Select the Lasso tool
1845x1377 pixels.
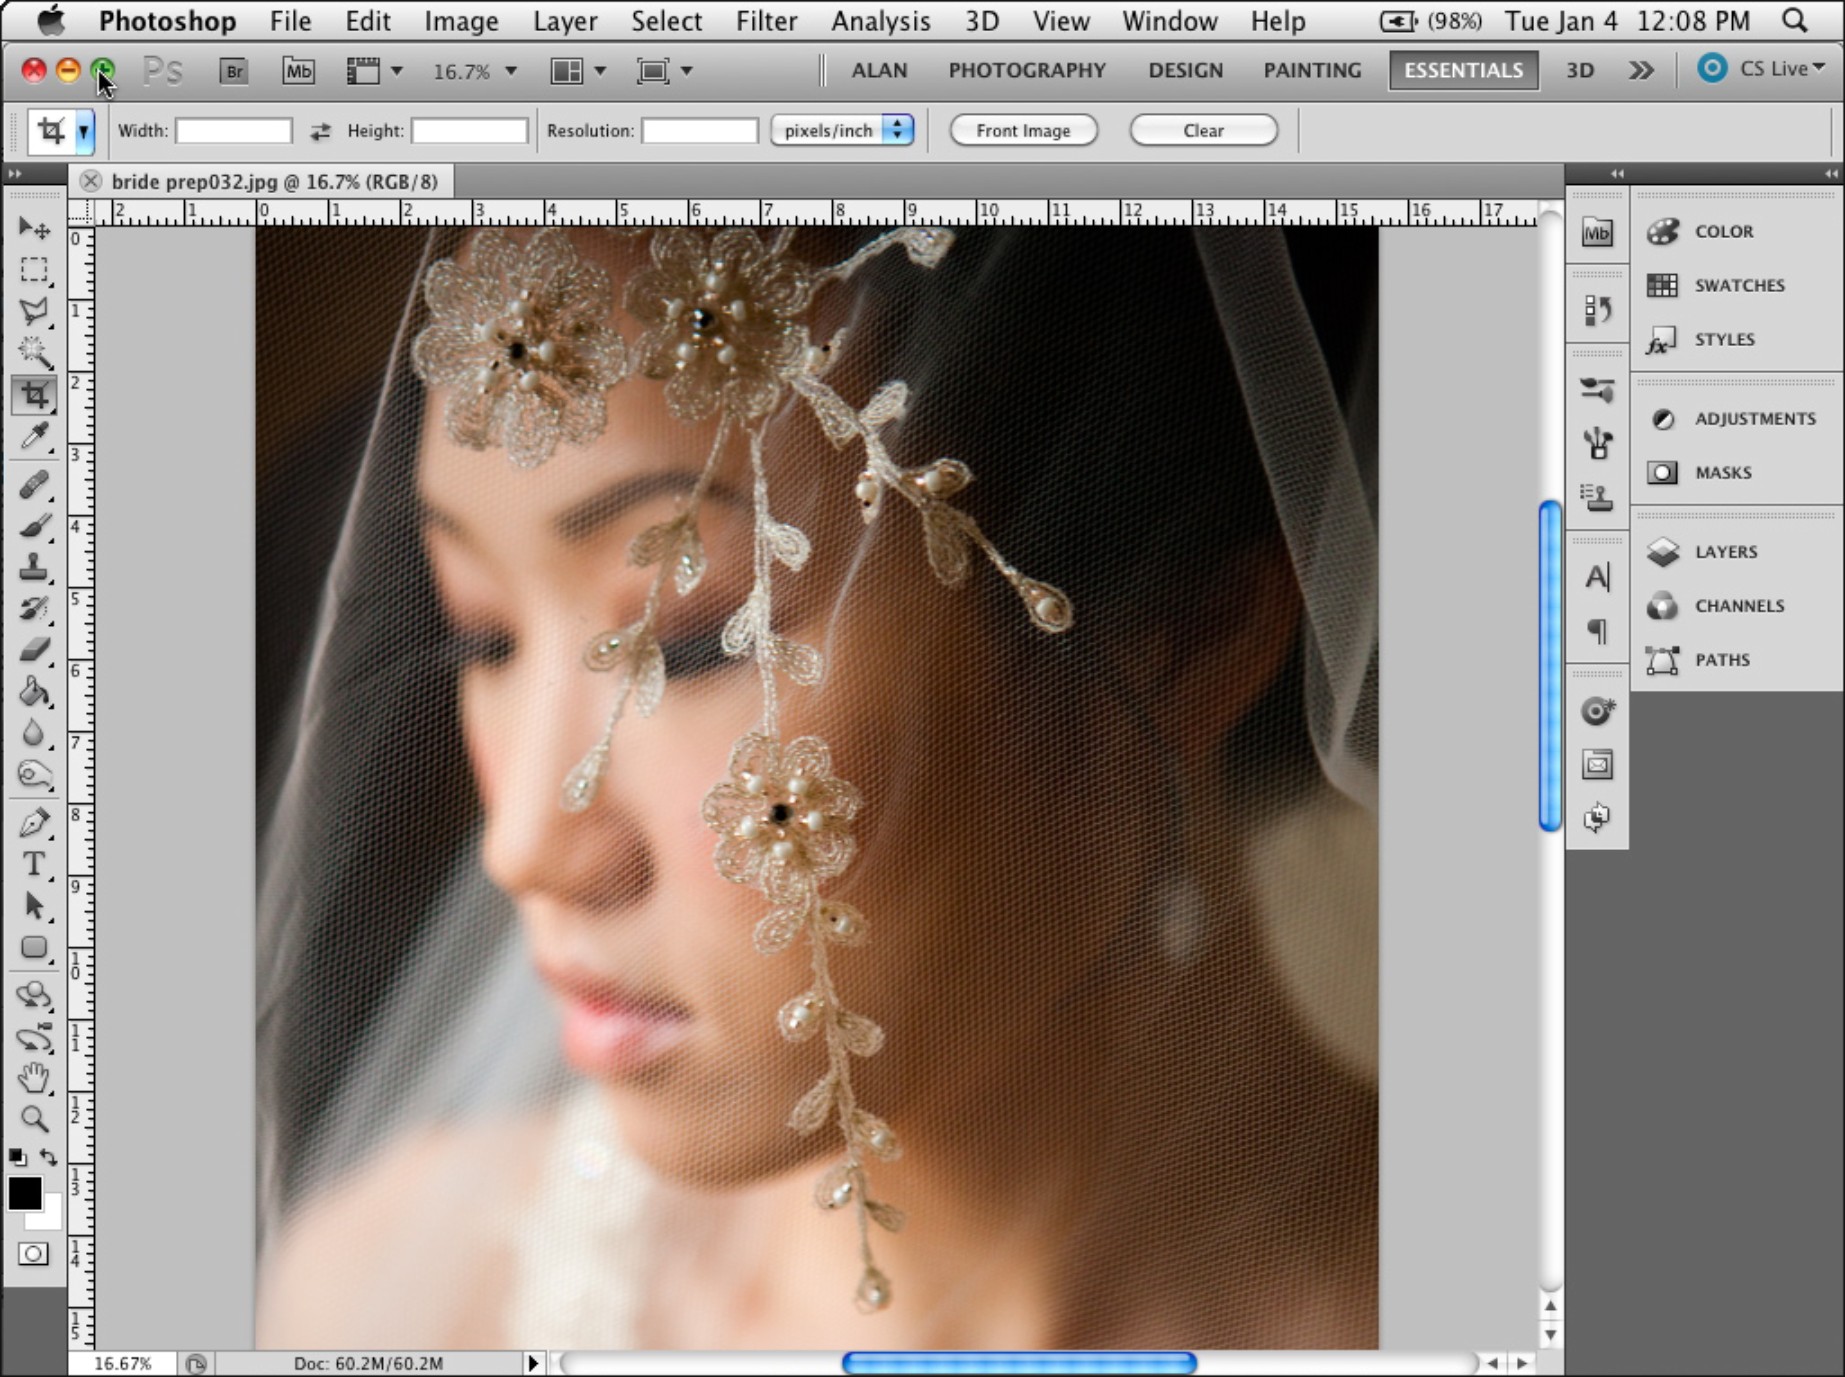(34, 311)
